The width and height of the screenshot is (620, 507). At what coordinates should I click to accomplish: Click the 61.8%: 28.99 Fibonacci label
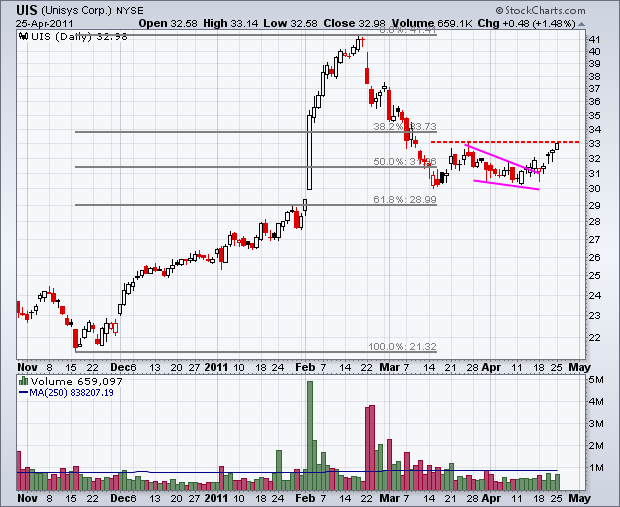coord(405,200)
